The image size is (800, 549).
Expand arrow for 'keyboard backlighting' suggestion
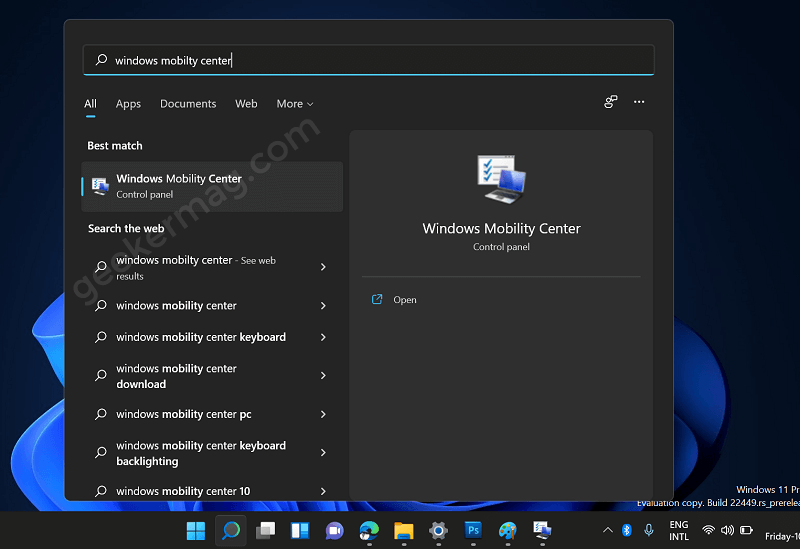click(x=323, y=453)
